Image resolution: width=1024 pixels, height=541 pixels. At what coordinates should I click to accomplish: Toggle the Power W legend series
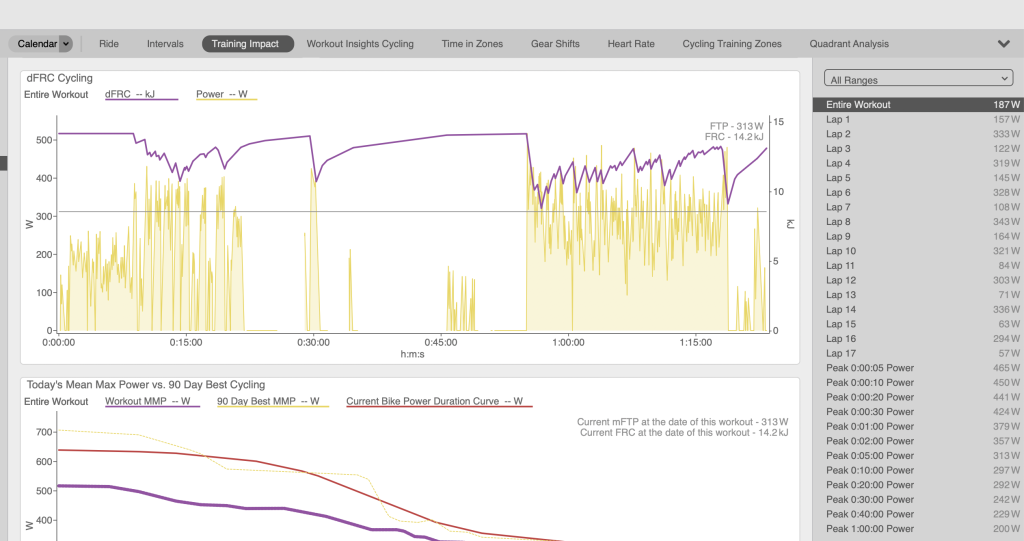pos(226,95)
